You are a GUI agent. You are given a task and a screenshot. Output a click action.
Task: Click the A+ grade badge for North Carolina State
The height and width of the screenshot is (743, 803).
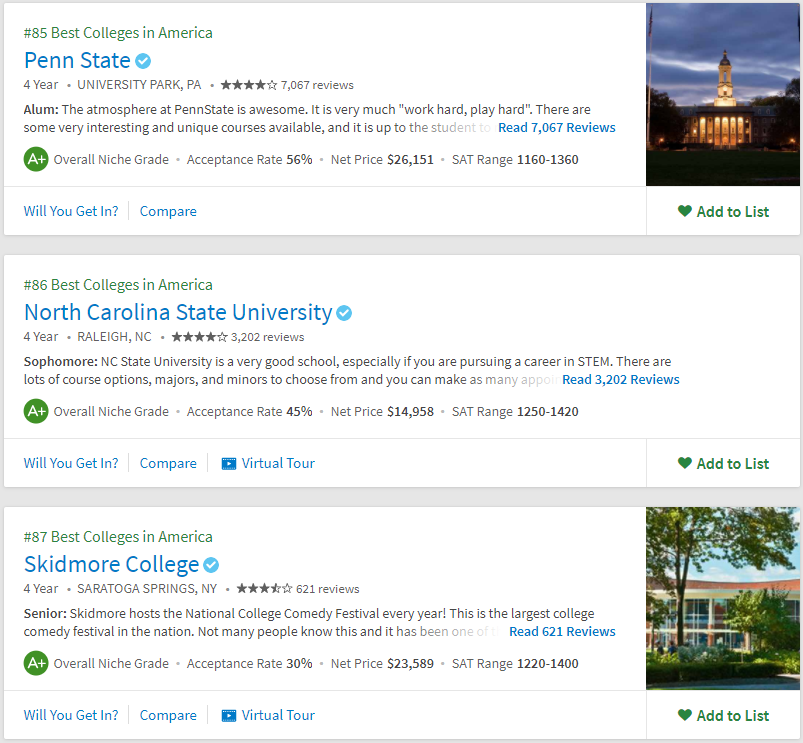tap(36, 411)
